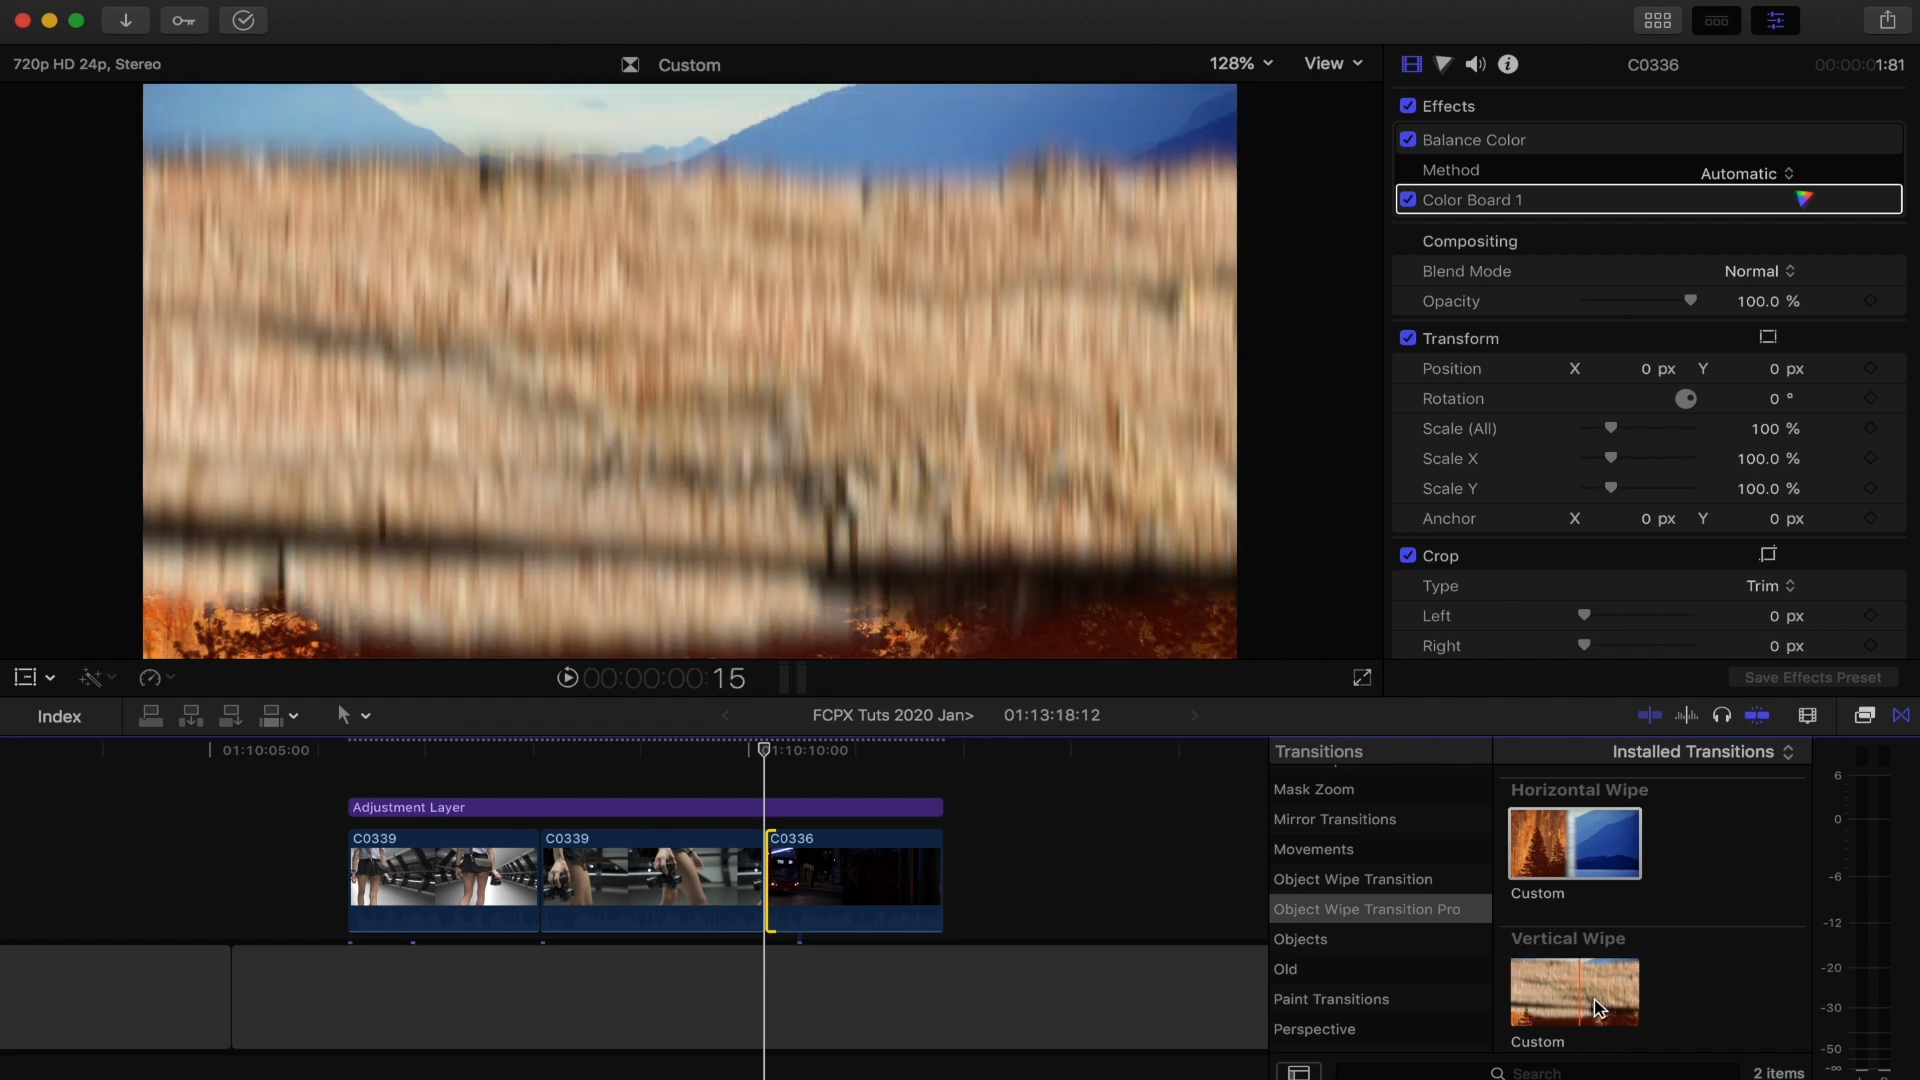Screen dimensions: 1920x1080
Task: Open the timeline Index button
Action: 59,716
